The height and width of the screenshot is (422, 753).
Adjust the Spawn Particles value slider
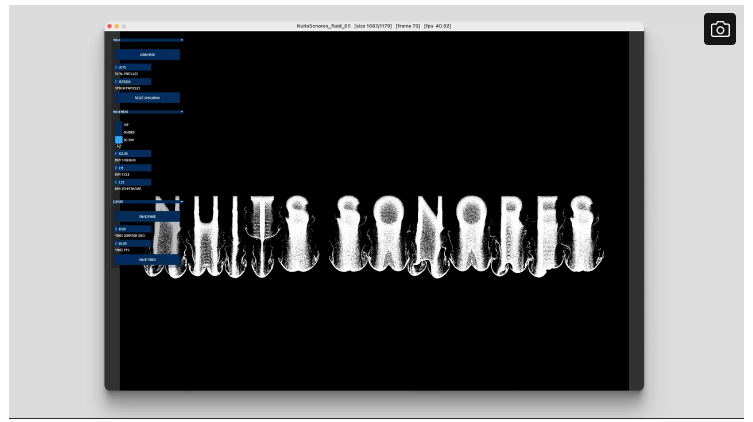133,82
